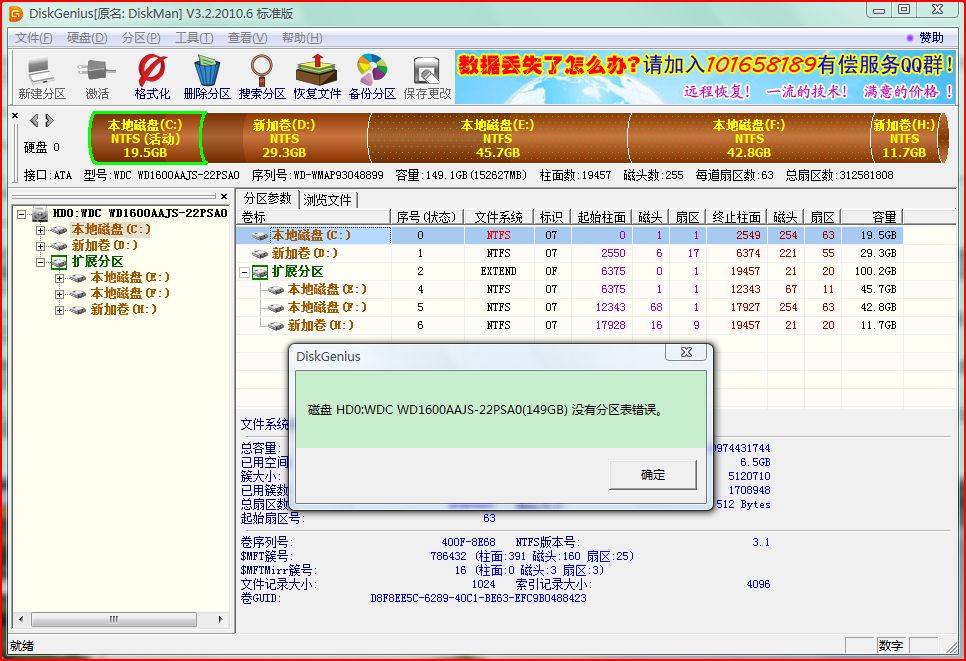Viewport: 966px width, 661px height.
Task: Click tree horizontal scrollbar left arrow
Action: (x=22, y=619)
